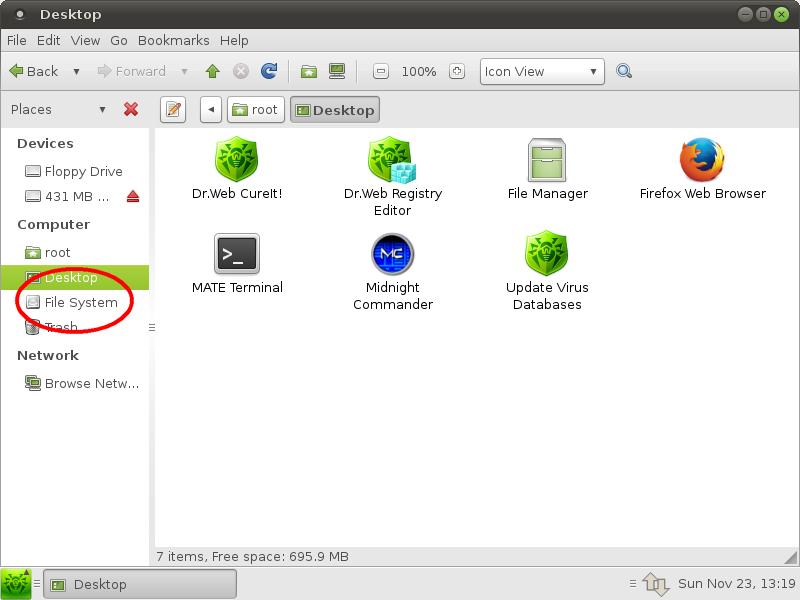This screenshot has width=800, height=600.
Task: Select Desktop in the sidebar
Action: [74, 278]
